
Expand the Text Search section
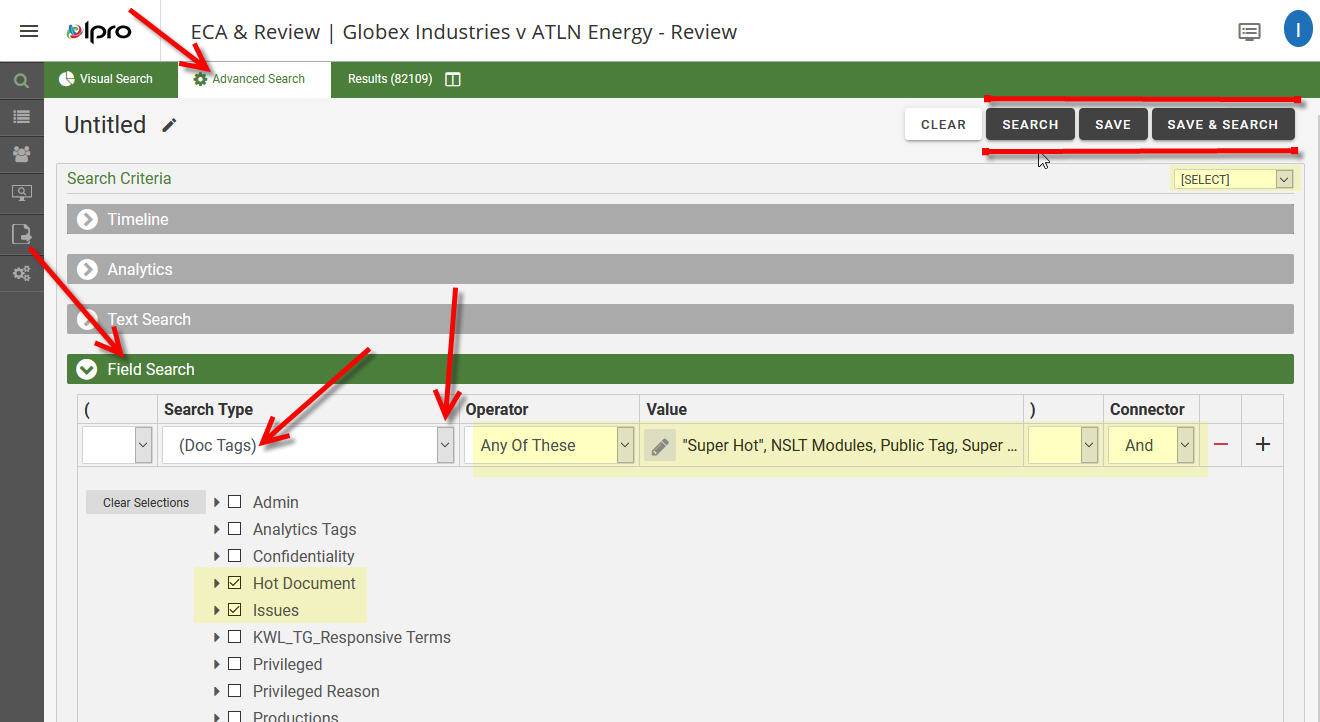click(x=680, y=319)
